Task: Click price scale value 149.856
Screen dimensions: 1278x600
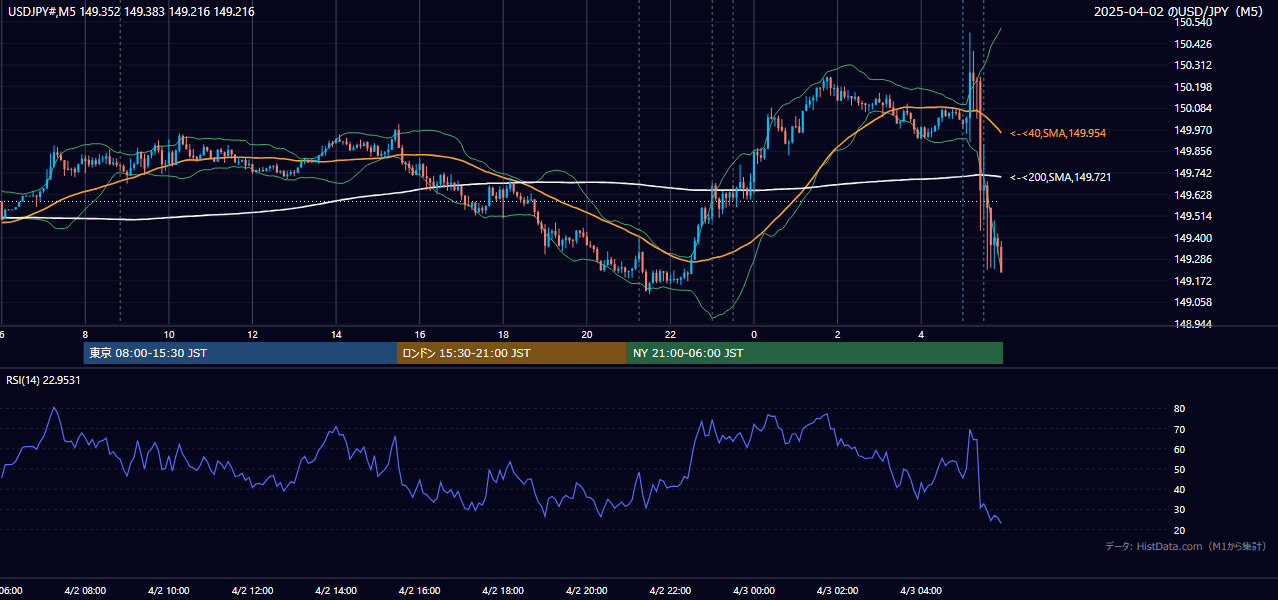Action: click(1192, 151)
